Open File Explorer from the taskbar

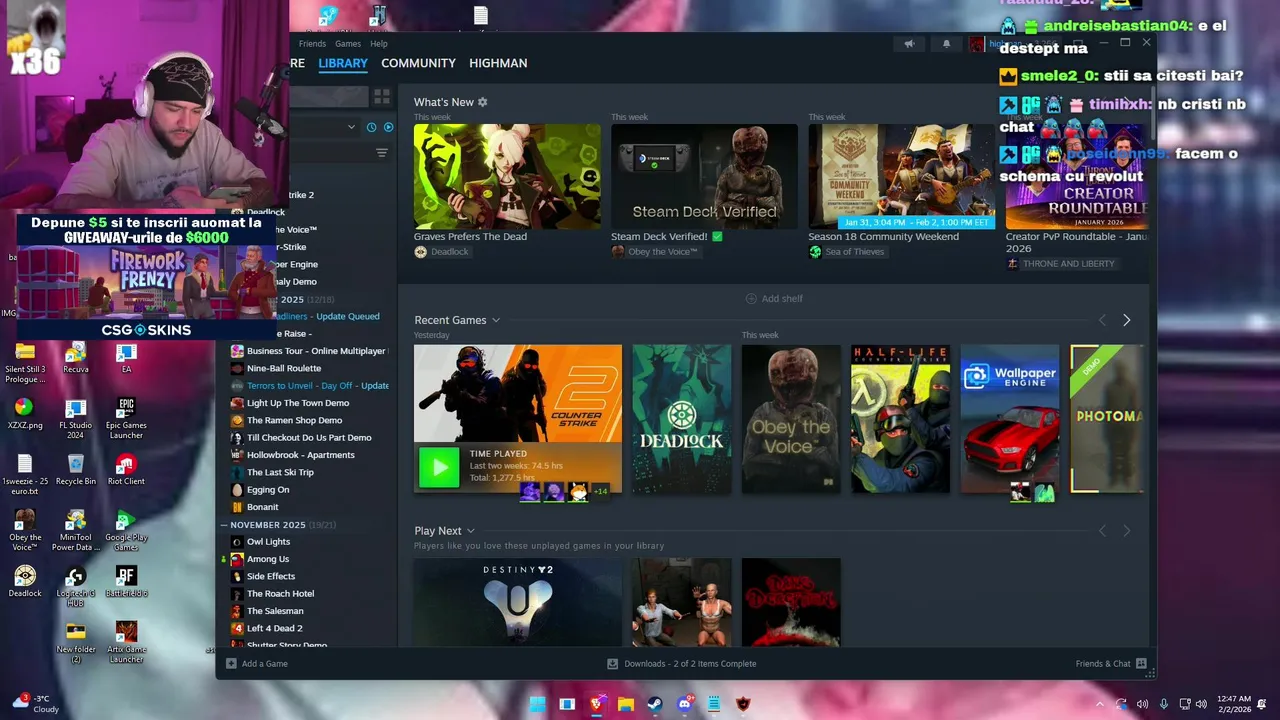pyautogui.click(x=626, y=704)
